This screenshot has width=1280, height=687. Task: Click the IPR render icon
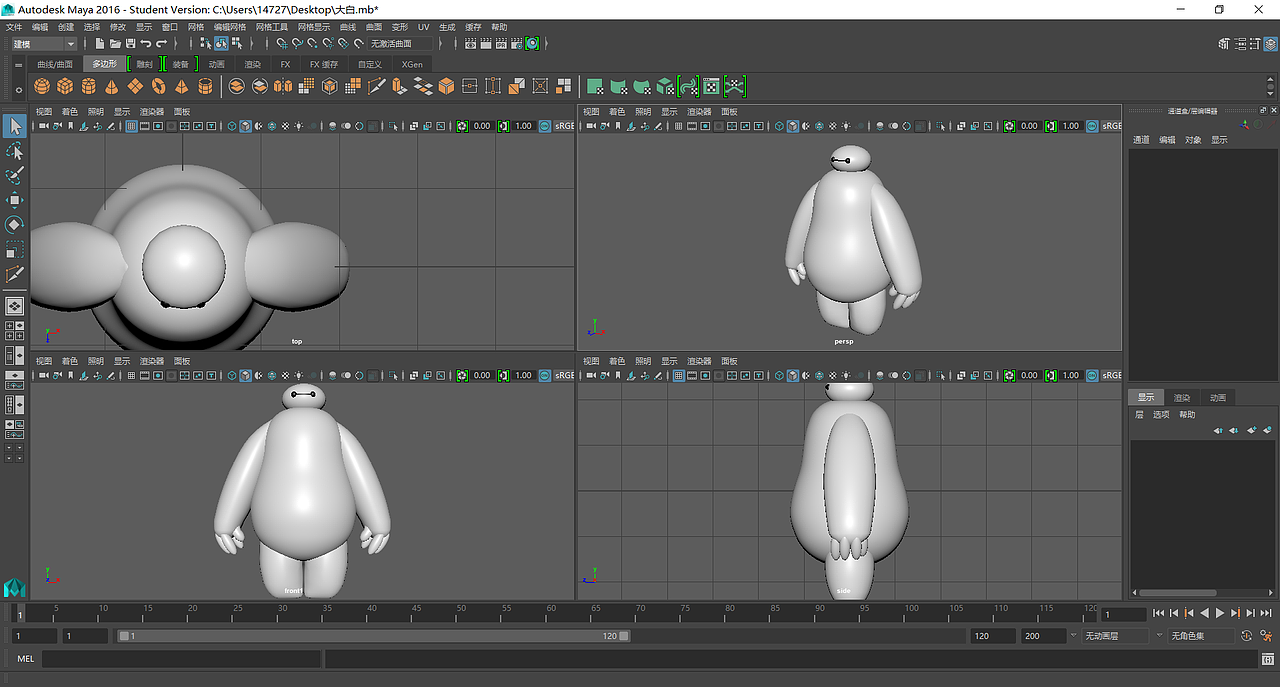501,44
